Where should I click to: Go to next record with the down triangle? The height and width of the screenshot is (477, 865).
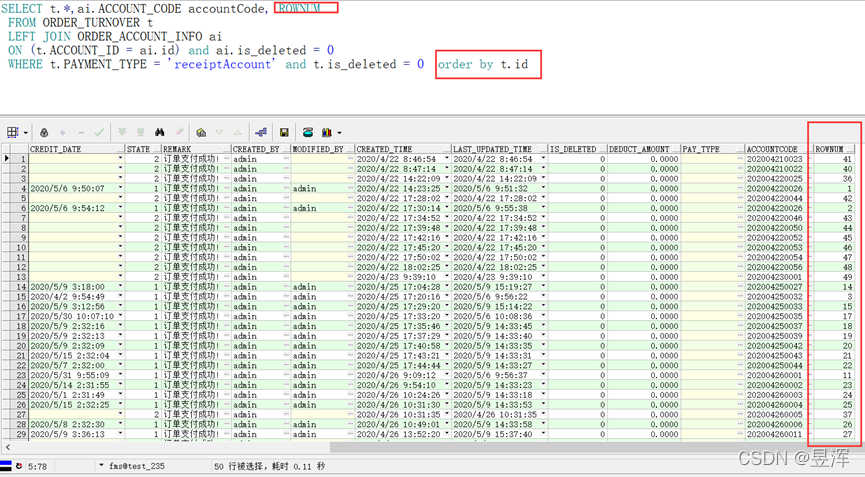click(220, 132)
